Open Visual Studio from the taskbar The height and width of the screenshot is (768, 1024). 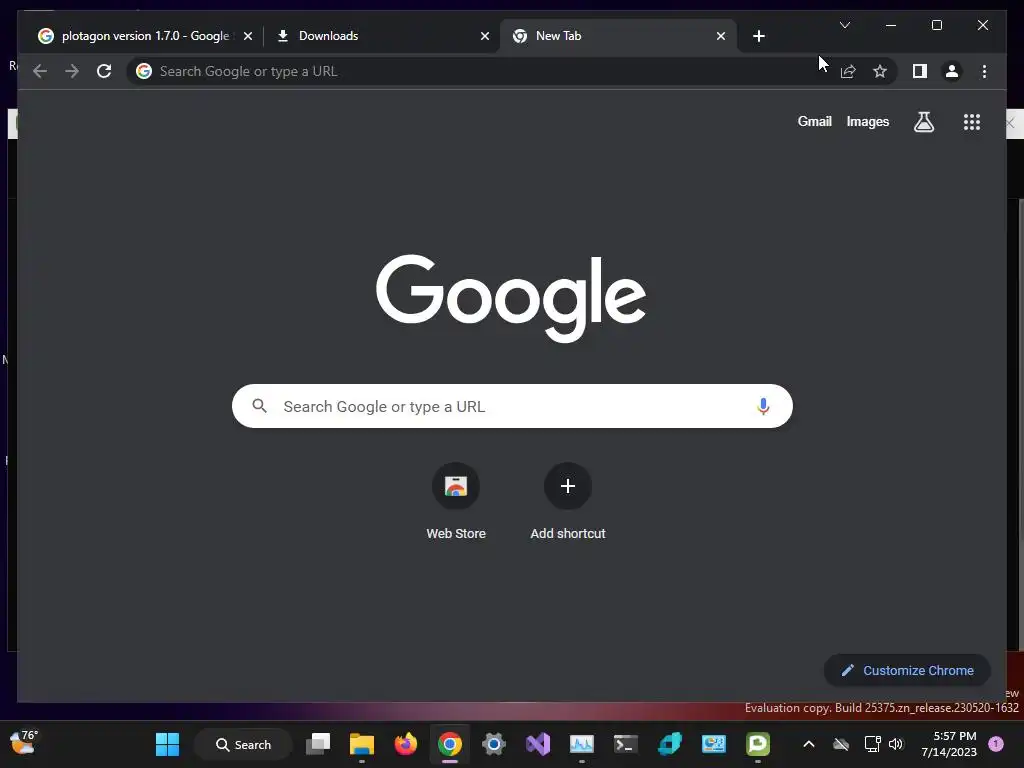pos(538,744)
